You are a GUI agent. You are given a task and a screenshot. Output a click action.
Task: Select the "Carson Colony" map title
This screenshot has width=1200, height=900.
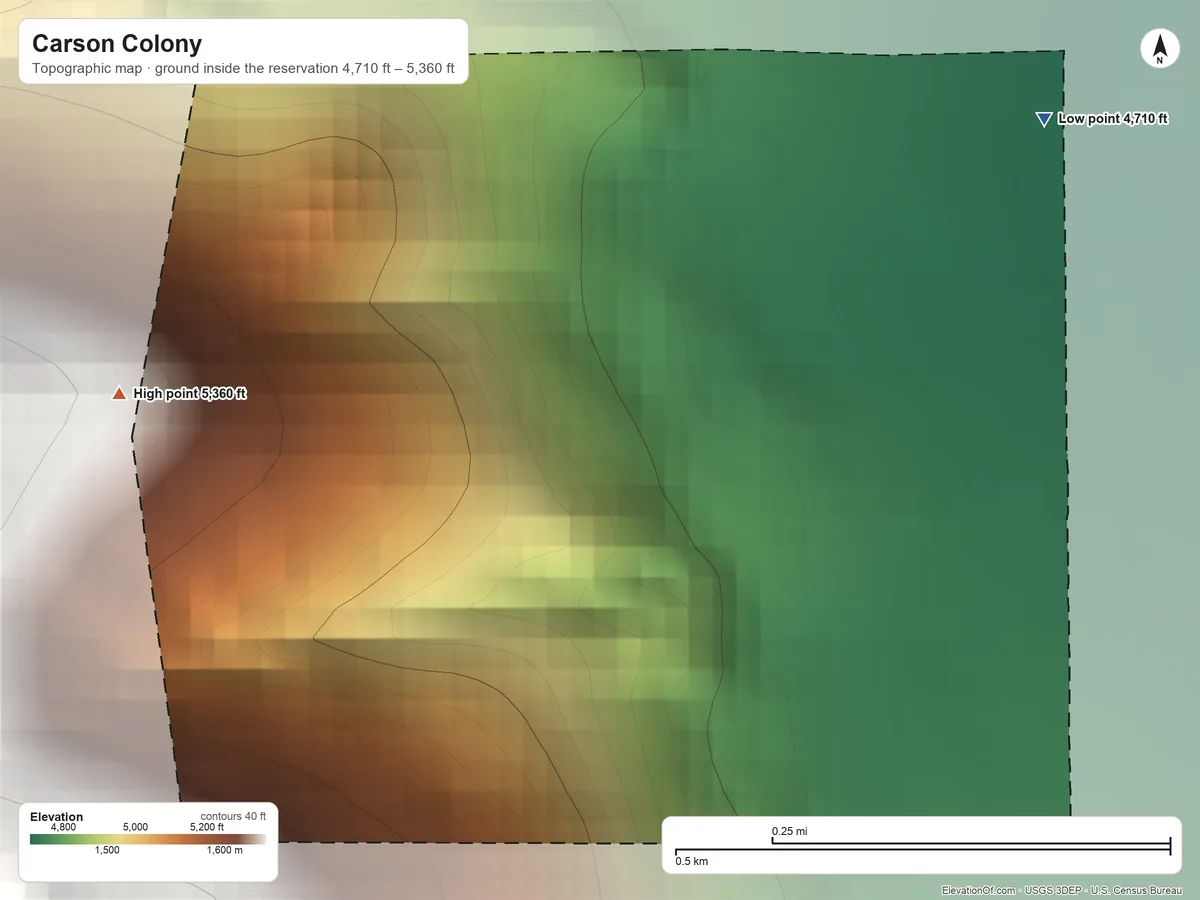pyautogui.click(x=117, y=44)
